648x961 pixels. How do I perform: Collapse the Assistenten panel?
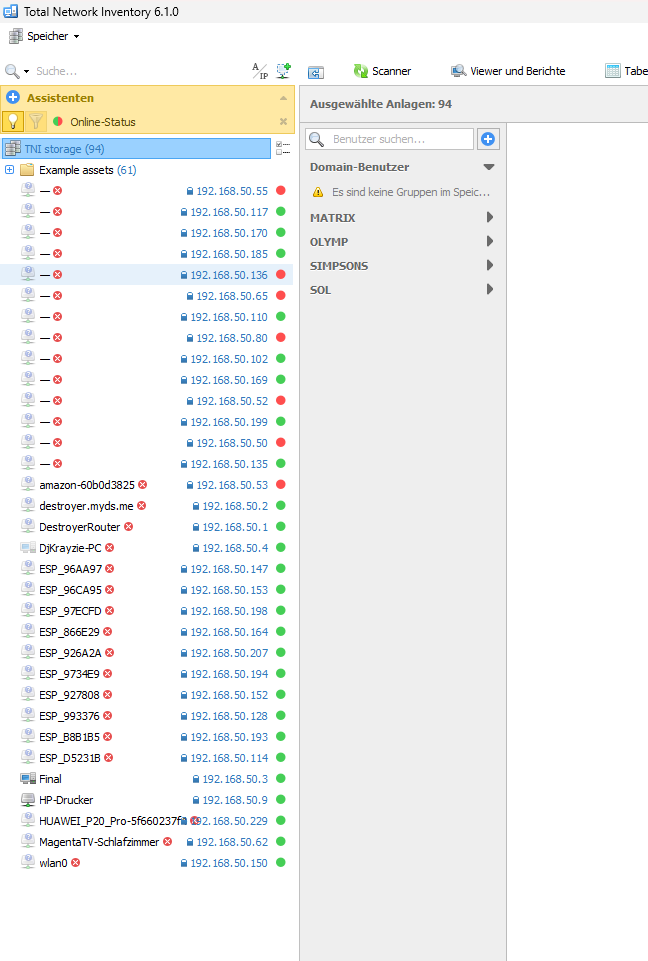tap(283, 98)
